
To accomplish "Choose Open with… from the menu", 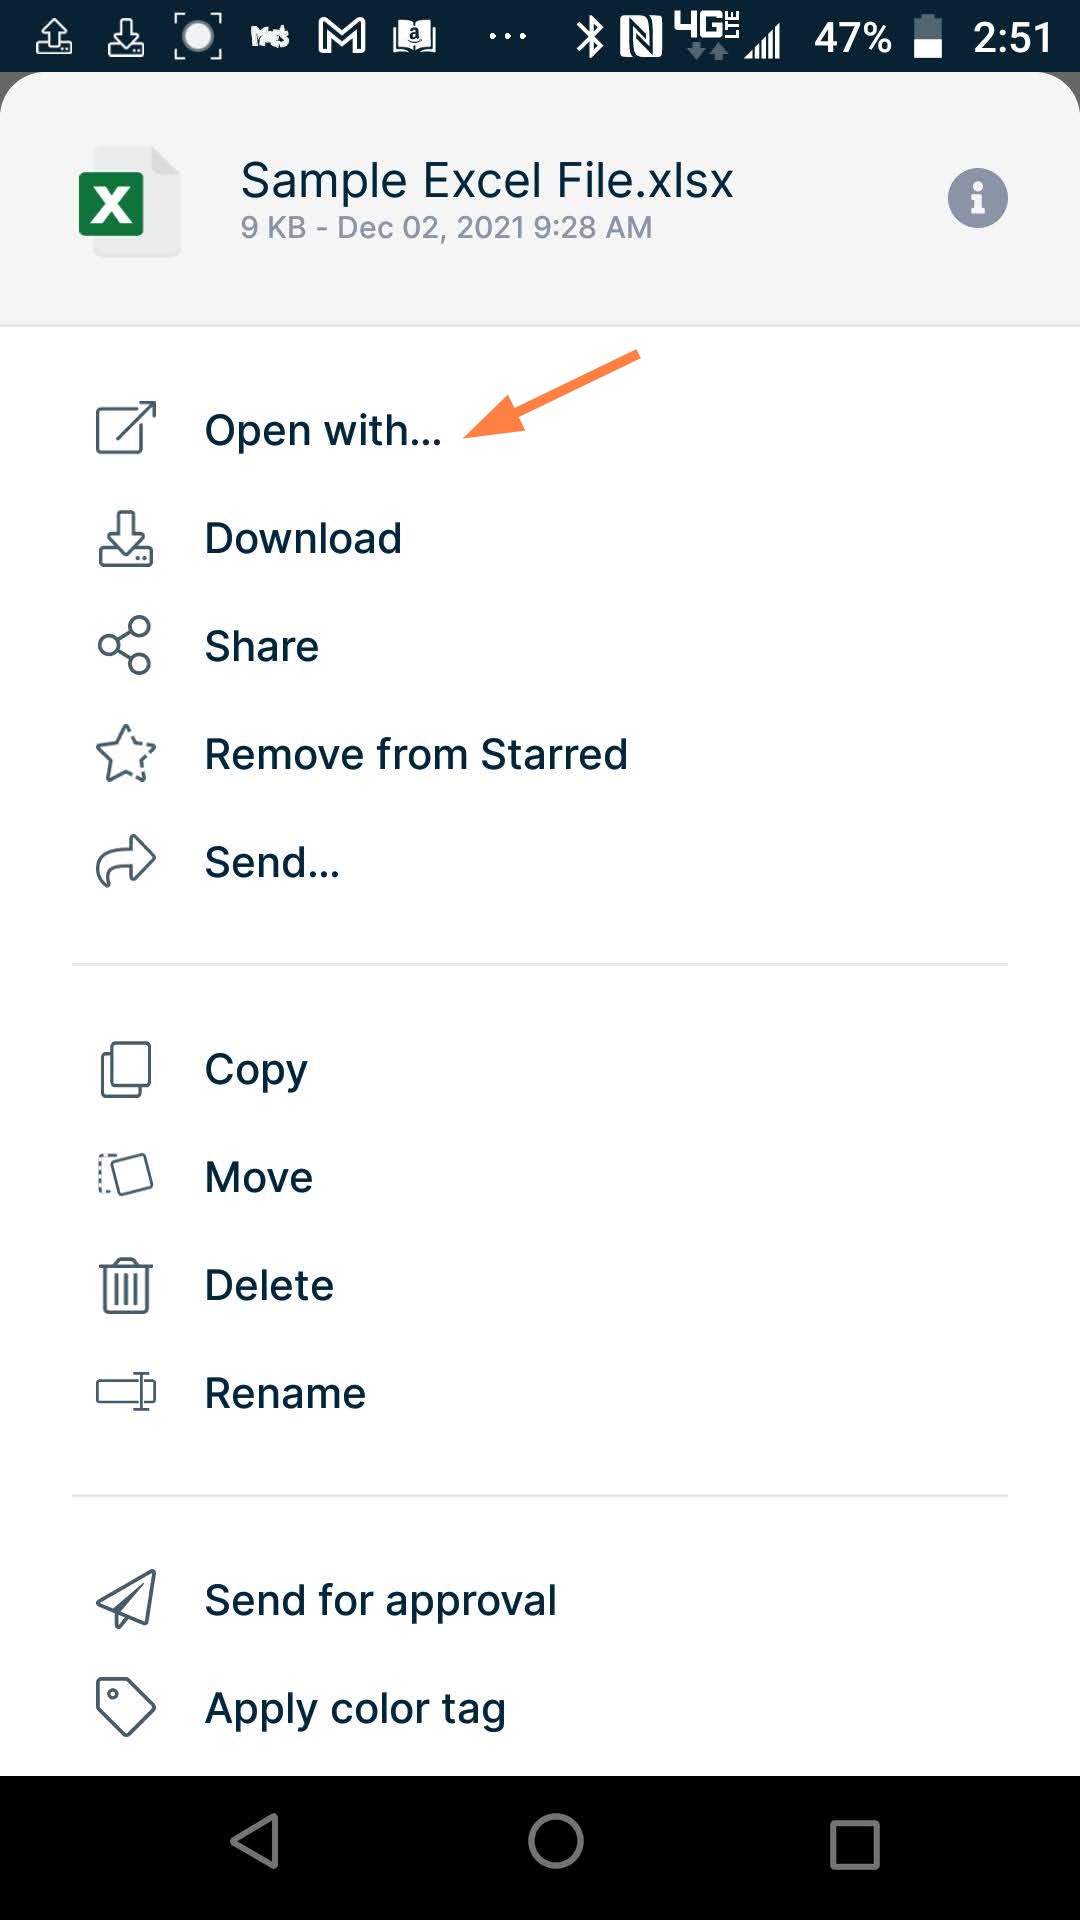I will coord(322,430).
